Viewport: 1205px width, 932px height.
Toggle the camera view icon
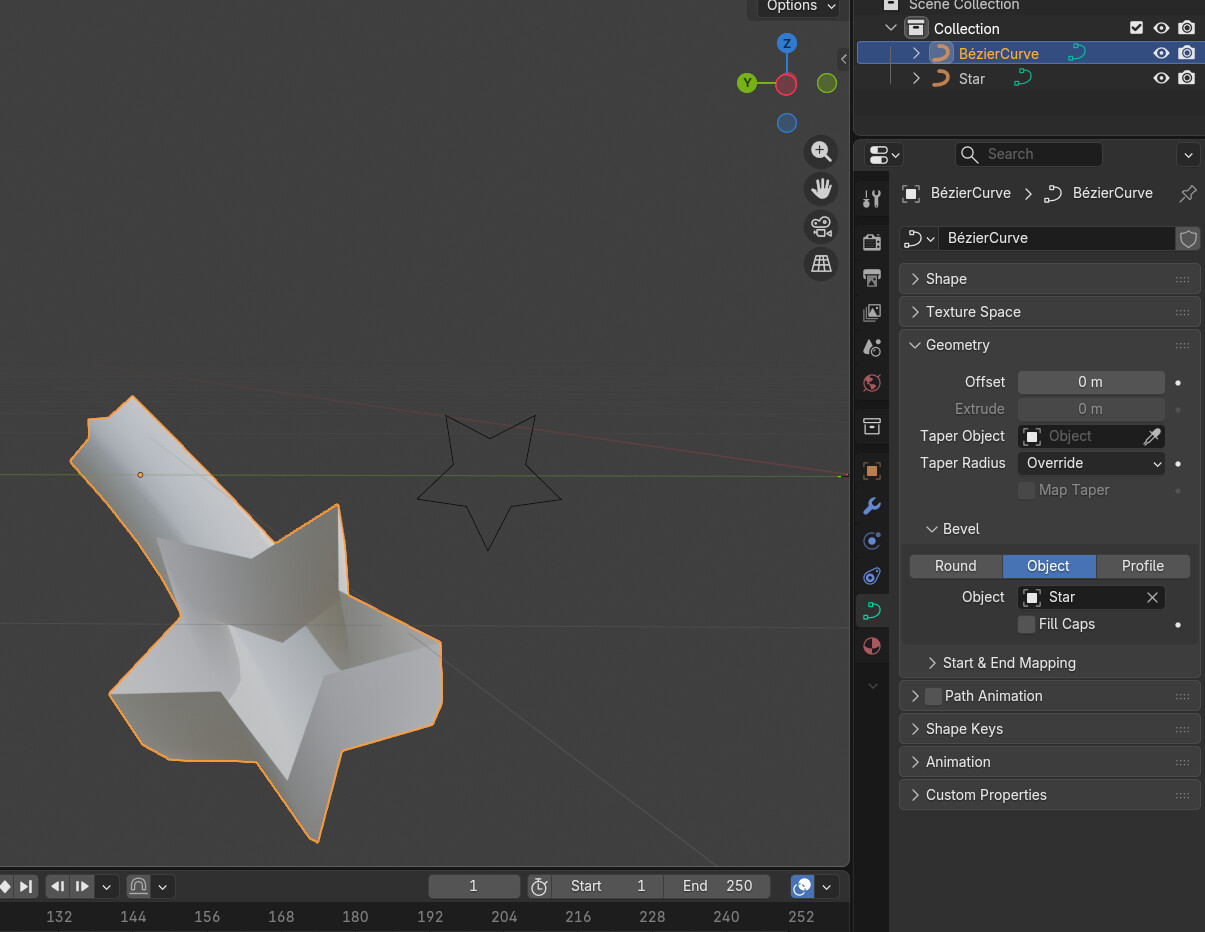[x=821, y=226]
